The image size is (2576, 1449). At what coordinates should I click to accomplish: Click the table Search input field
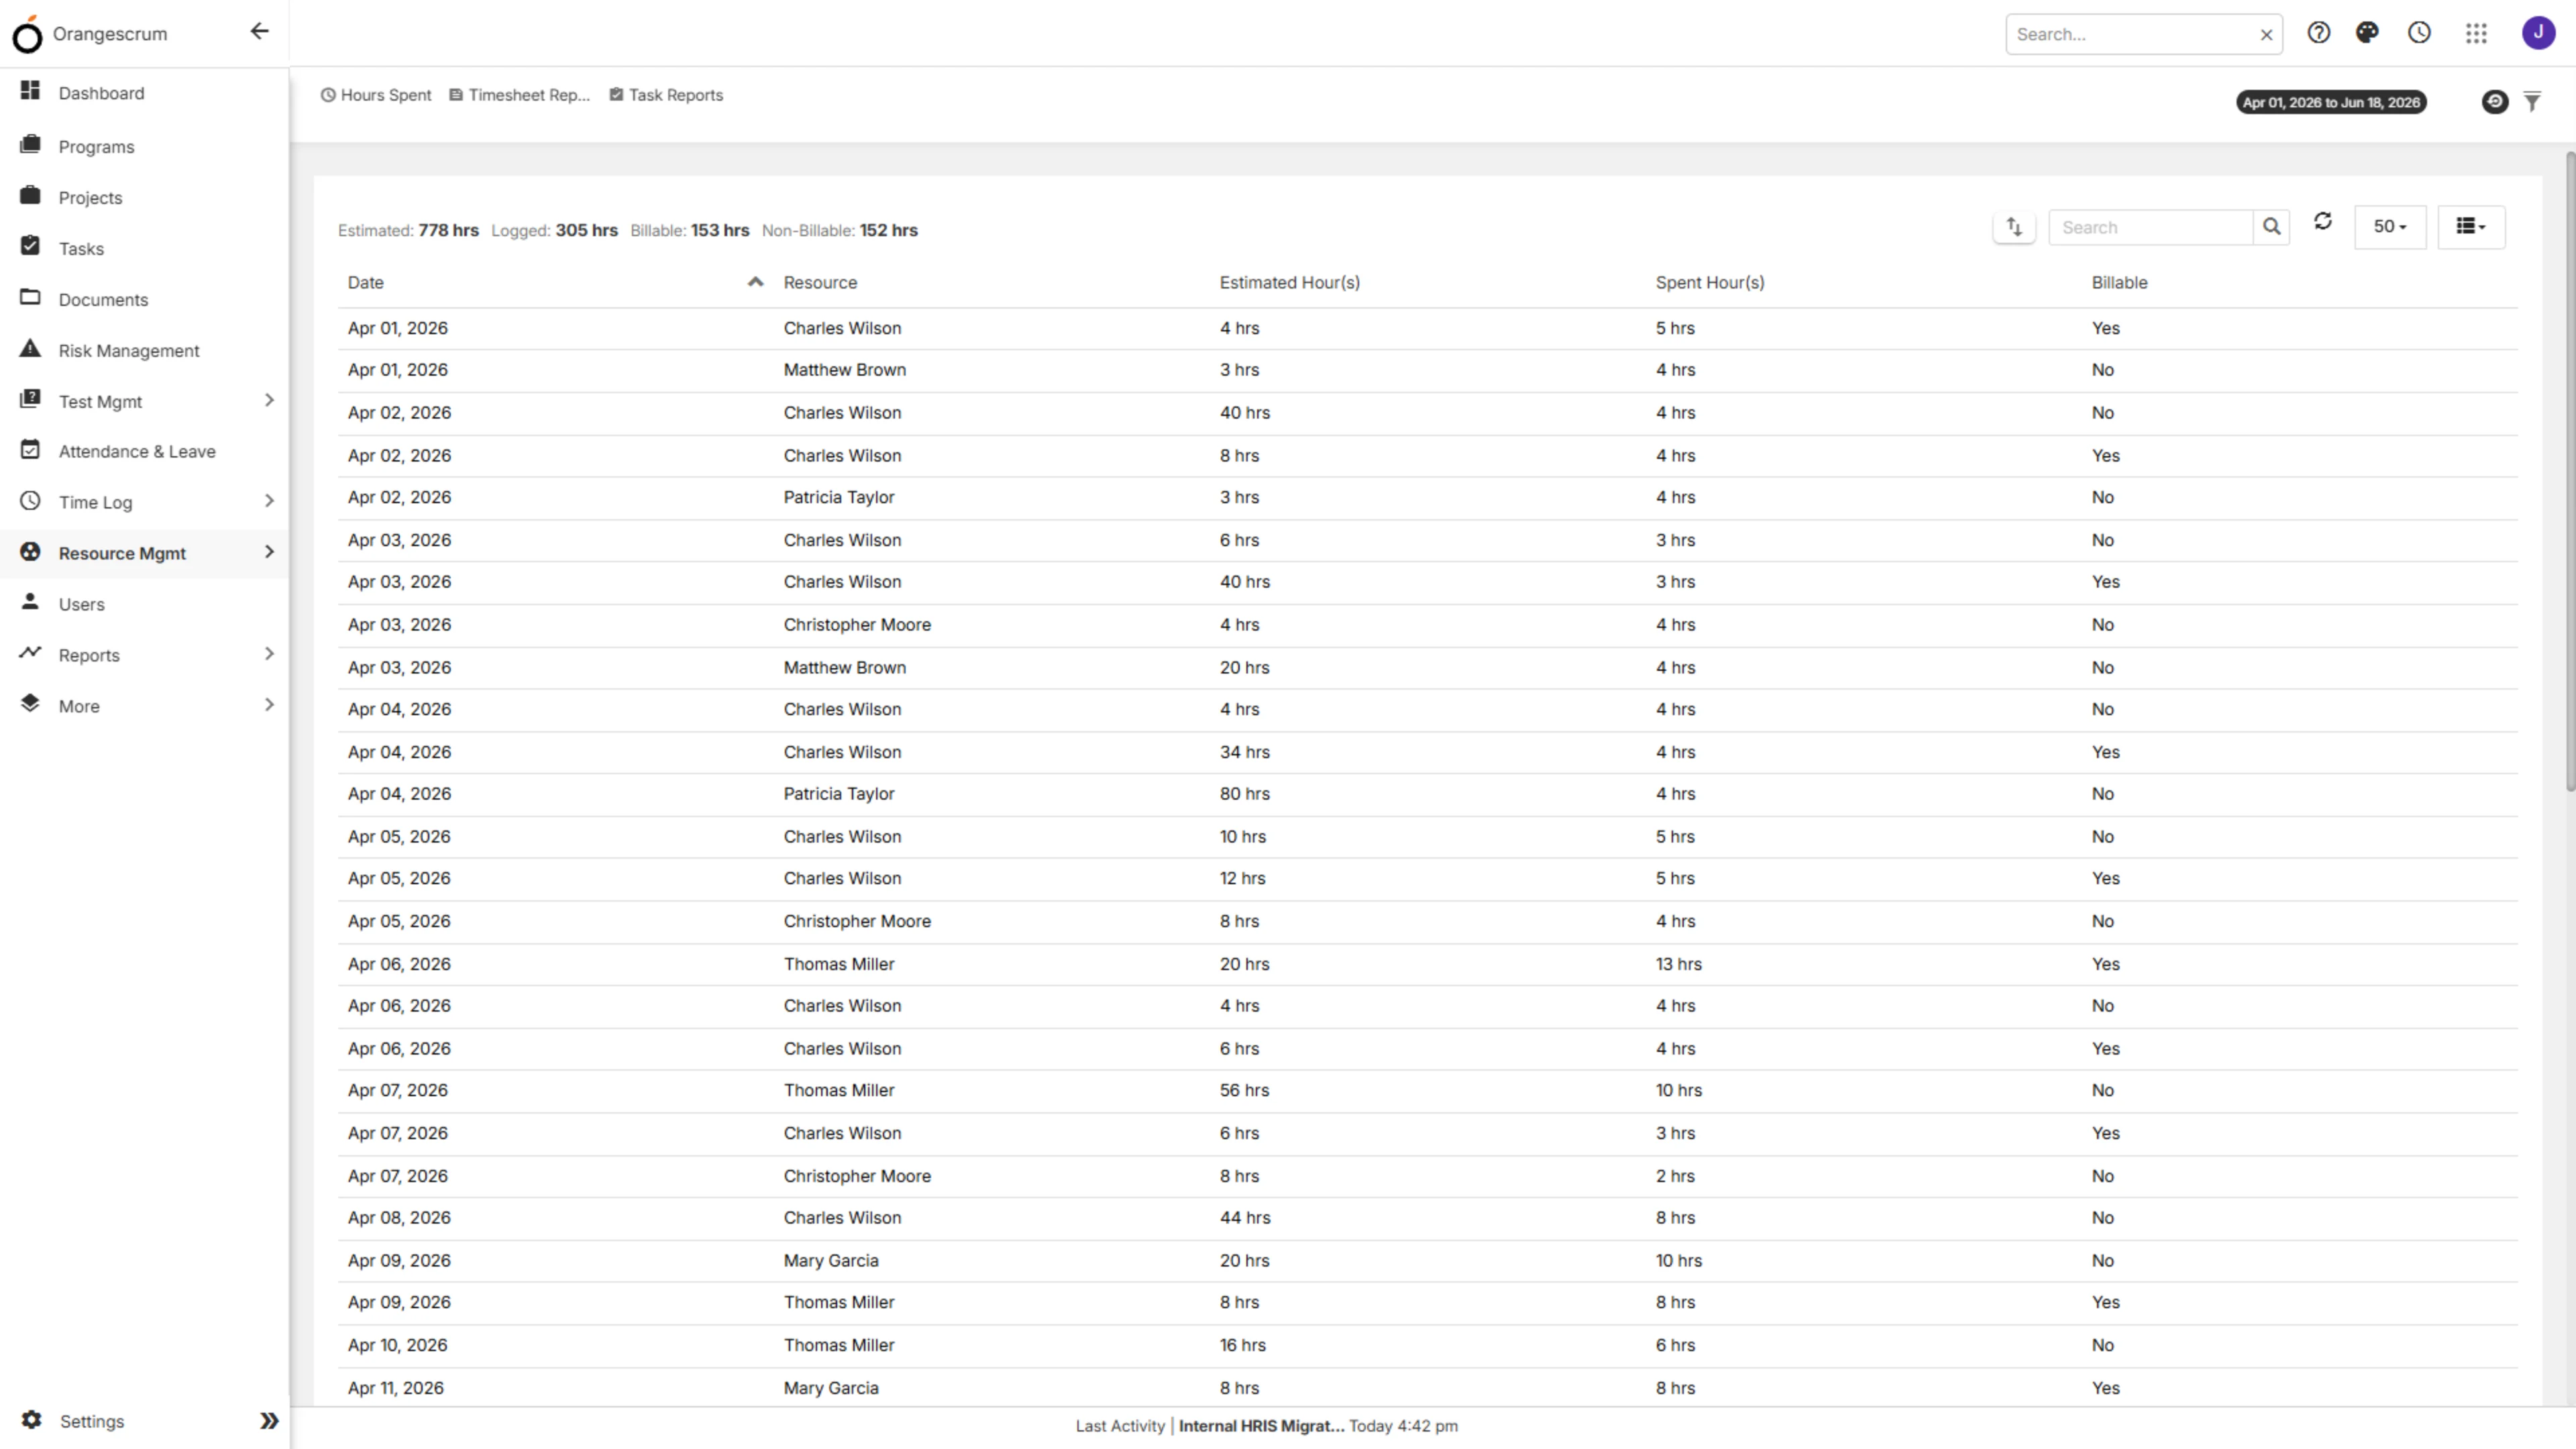point(2150,227)
